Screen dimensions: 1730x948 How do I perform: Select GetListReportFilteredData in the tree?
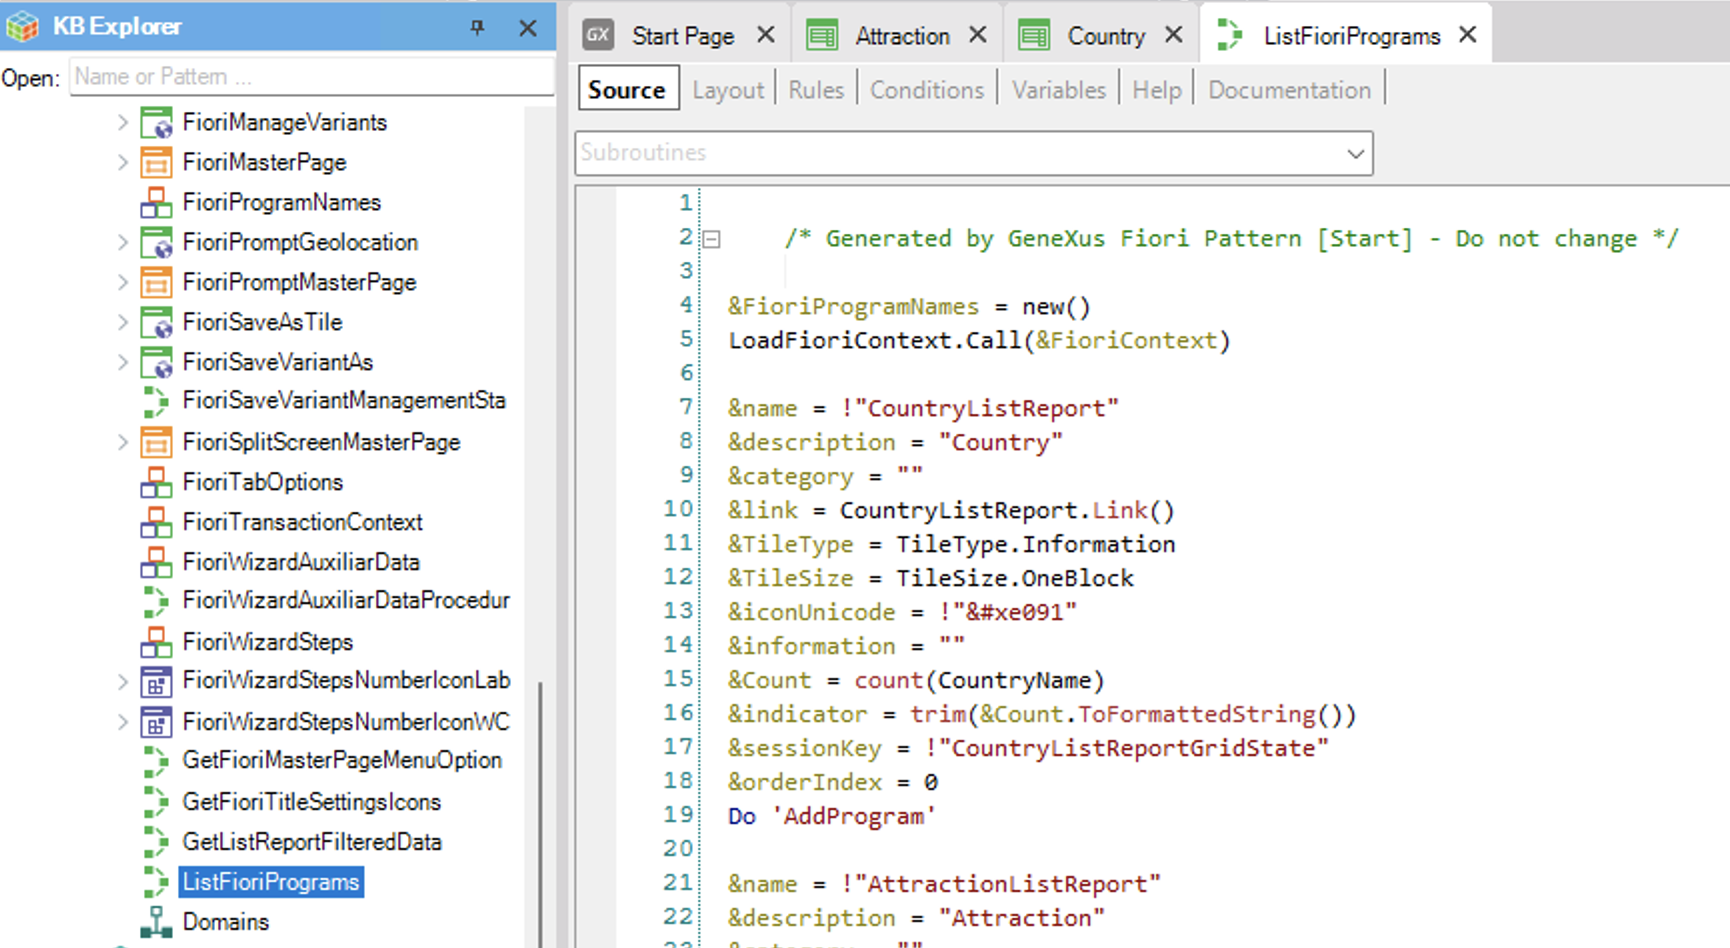click(x=312, y=842)
